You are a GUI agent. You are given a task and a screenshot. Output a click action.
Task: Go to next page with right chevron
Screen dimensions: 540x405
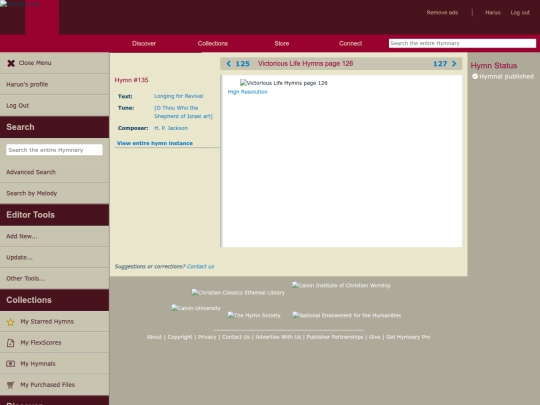[454, 64]
